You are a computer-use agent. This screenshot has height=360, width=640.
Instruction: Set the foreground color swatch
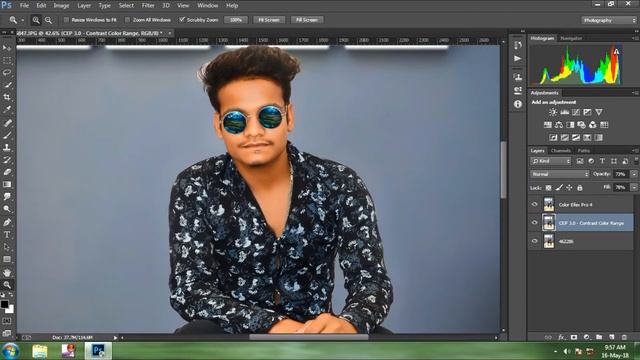pyautogui.click(x=4, y=304)
